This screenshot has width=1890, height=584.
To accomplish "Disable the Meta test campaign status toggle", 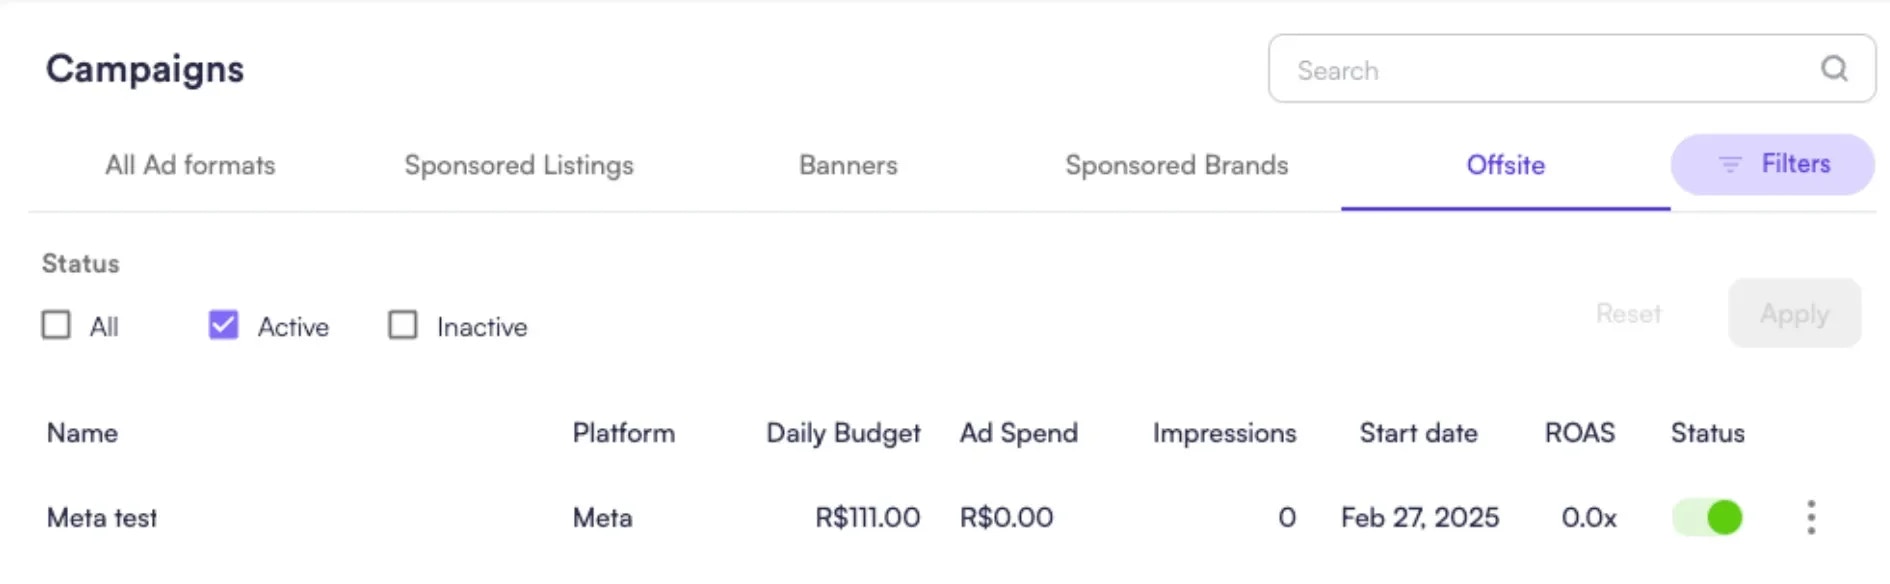I will point(1707,517).
